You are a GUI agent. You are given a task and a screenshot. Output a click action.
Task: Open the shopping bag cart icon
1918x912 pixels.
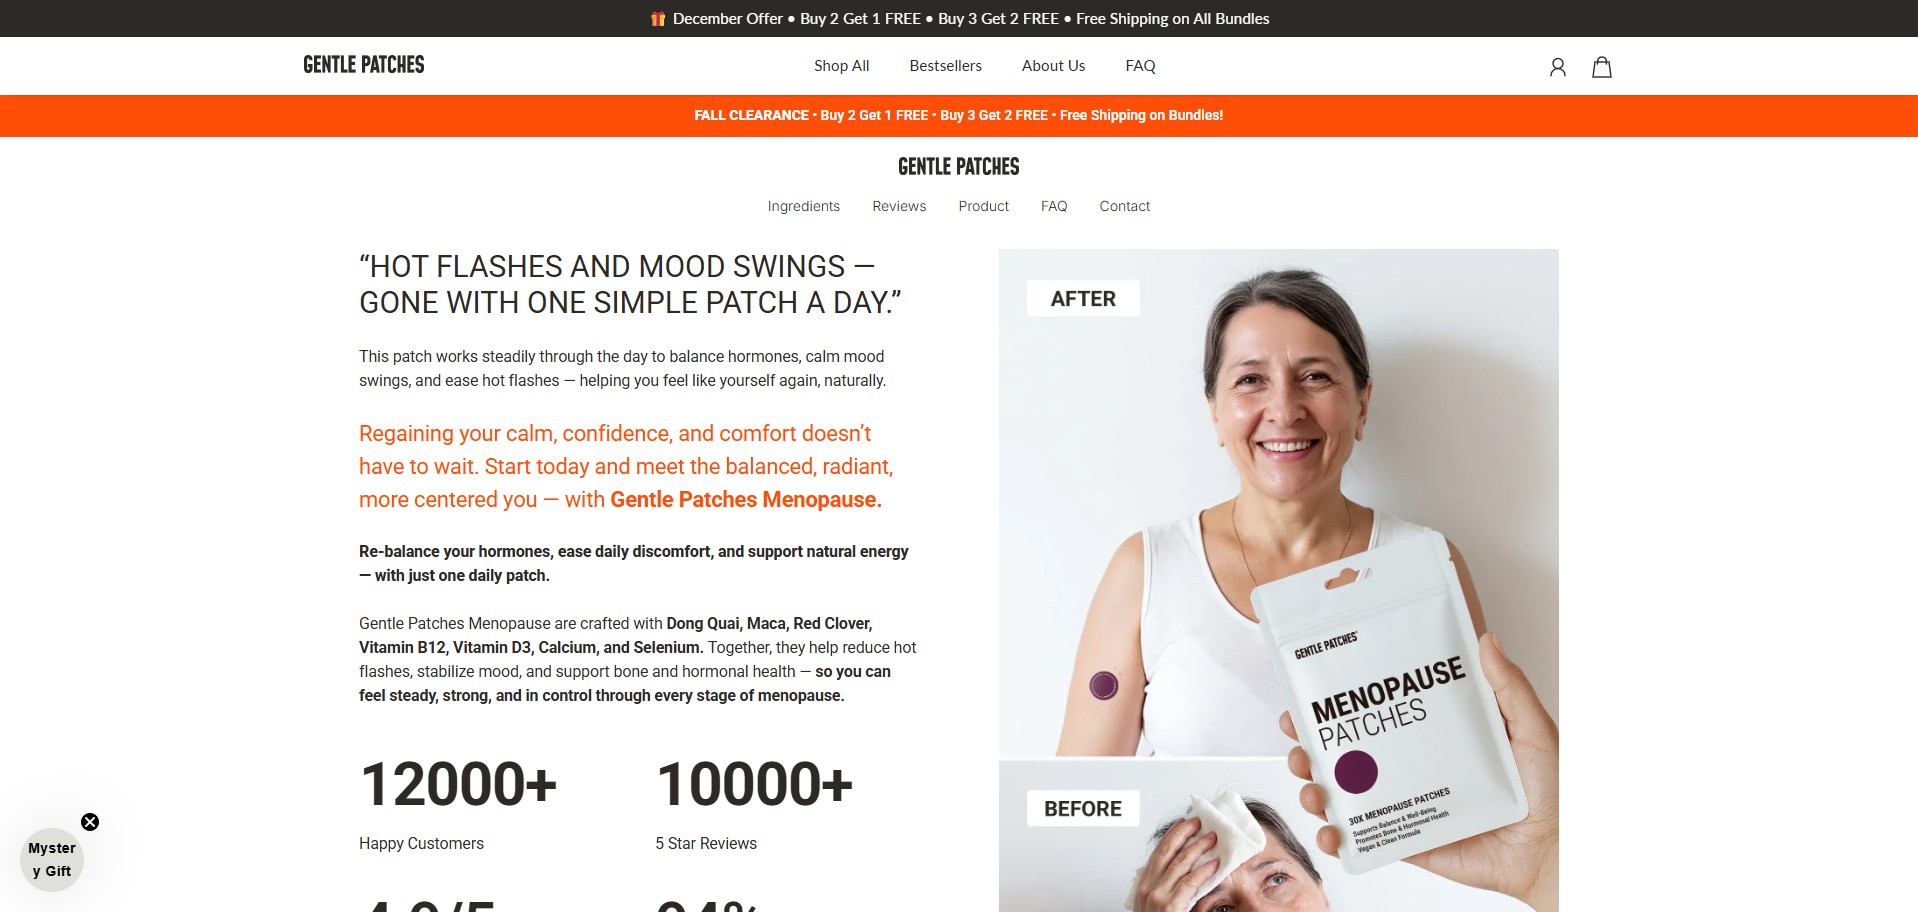pos(1602,67)
